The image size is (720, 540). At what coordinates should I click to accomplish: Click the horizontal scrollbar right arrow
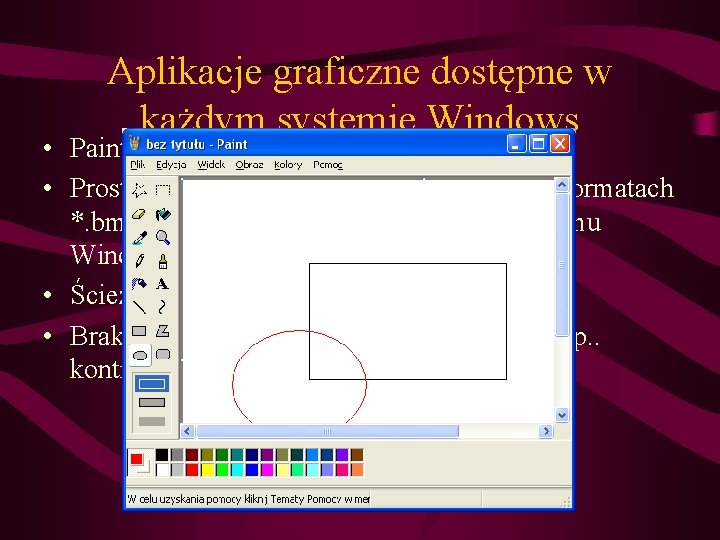pyautogui.click(x=546, y=431)
